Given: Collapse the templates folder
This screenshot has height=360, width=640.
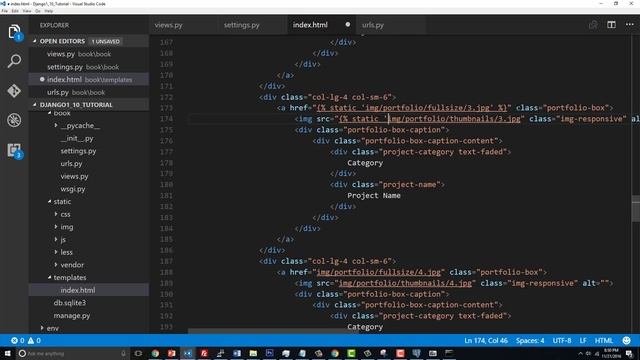Looking at the screenshot, I should (49, 278).
